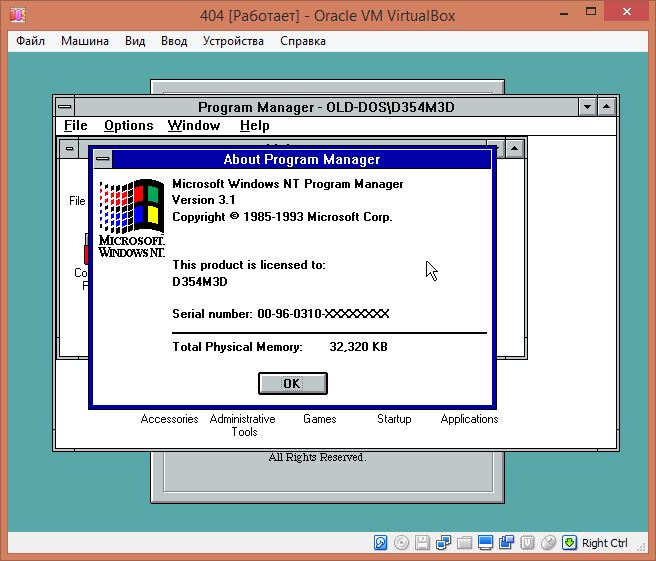Open the Help menu in Program Manager

pos(254,126)
